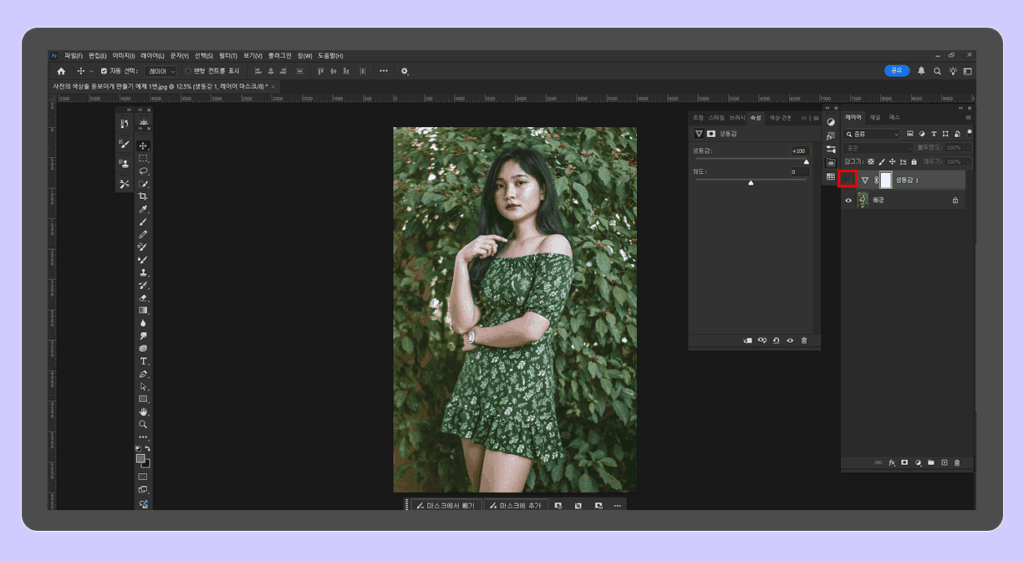Switch to the 채널 tab
This screenshot has width=1024, height=561.
[874, 118]
